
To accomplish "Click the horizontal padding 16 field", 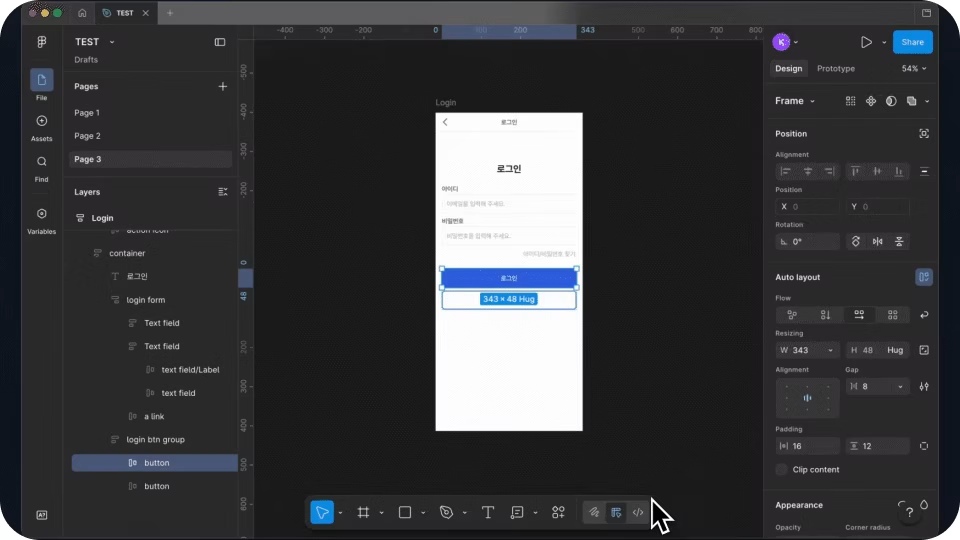I will click(x=808, y=446).
